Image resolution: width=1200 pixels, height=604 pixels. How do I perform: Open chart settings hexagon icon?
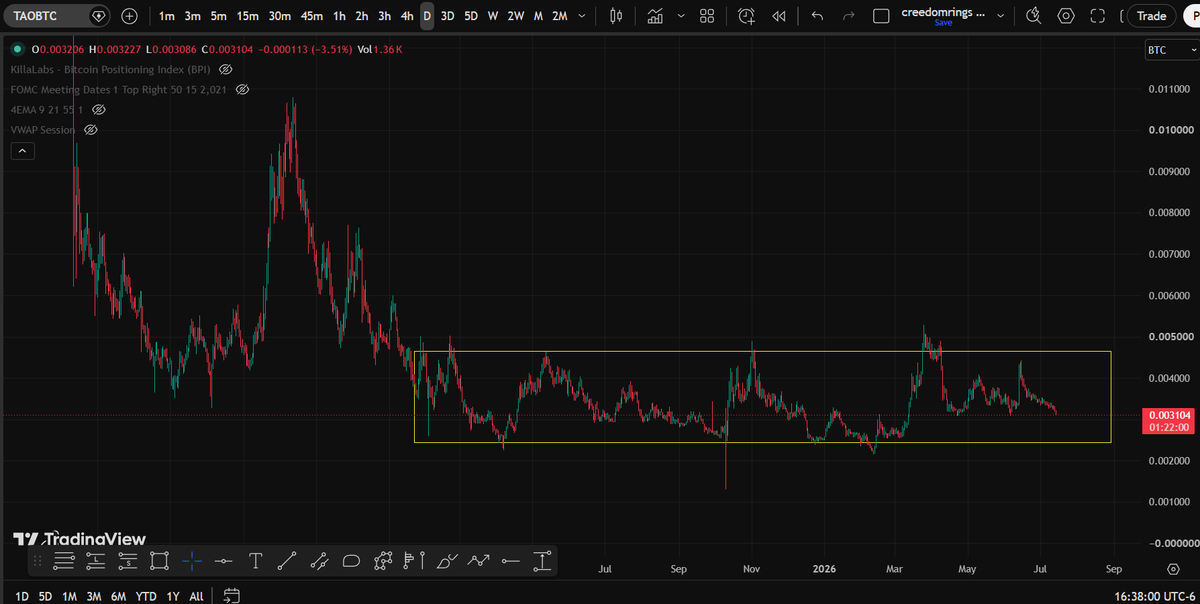tap(1066, 16)
